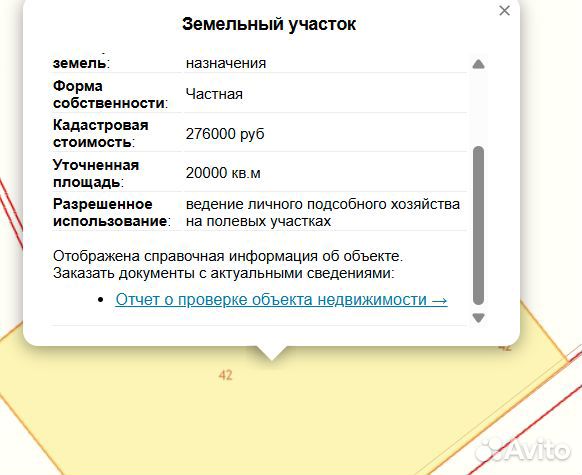Click the Земельный участок popup title
582x475 pixels.
click(x=269, y=24)
